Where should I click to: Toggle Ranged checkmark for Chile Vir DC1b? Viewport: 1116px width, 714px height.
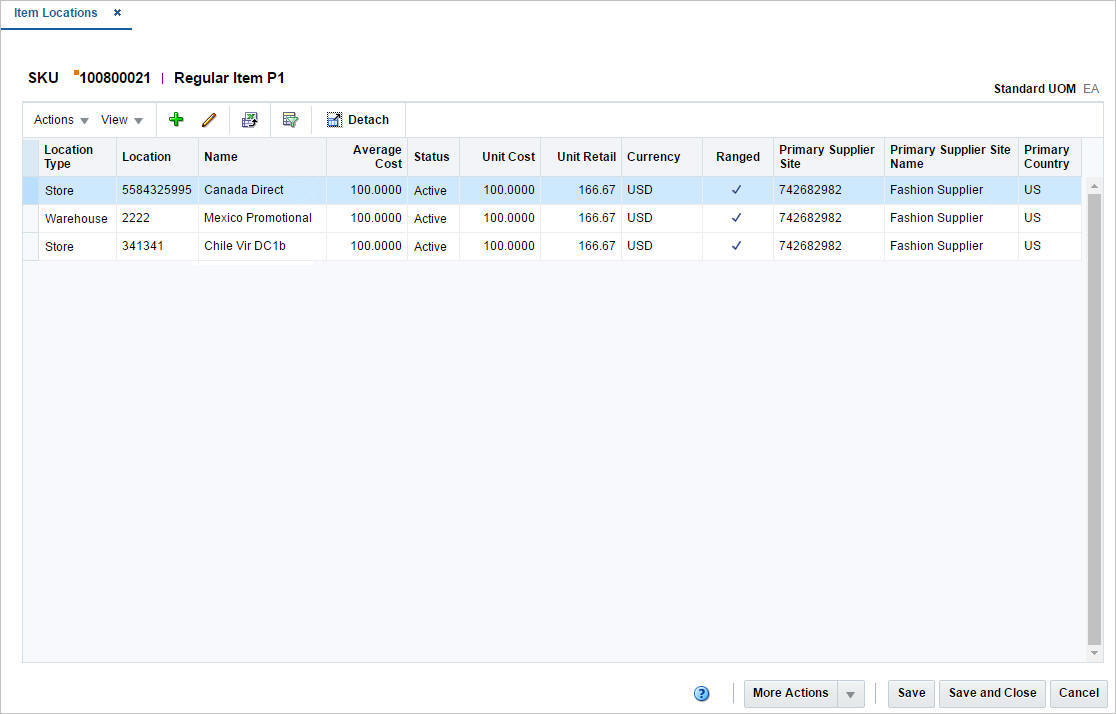pyautogui.click(x=737, y=246)
